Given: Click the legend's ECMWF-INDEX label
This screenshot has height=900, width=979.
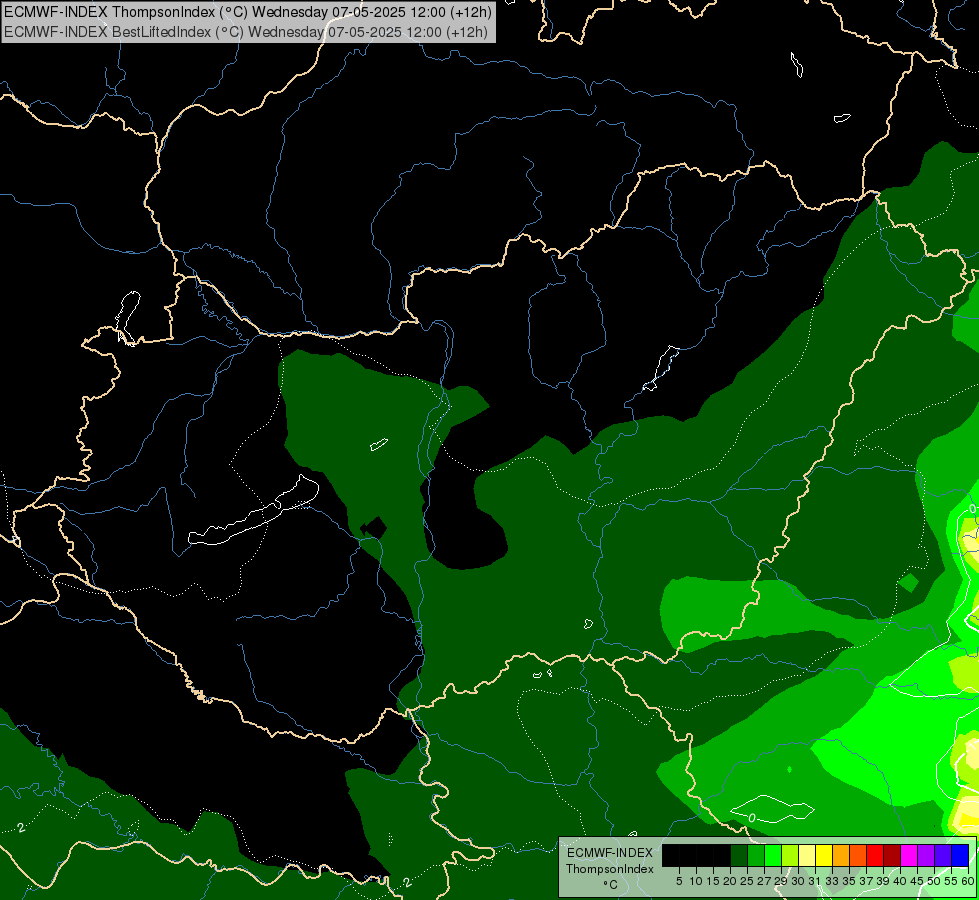Looking at the screenshot, I should pos(610,853).
